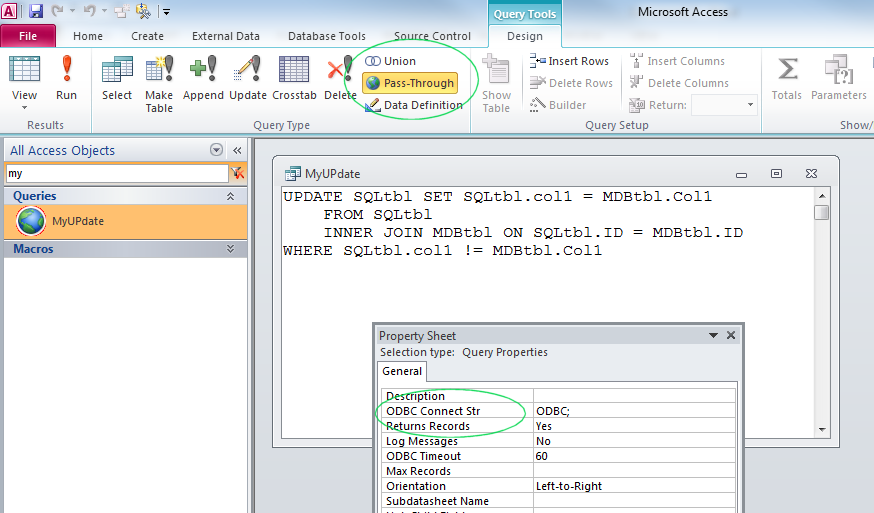Open the expression Builder
Image resolution: width=874 pixels, height=513 pixels.
557,105
